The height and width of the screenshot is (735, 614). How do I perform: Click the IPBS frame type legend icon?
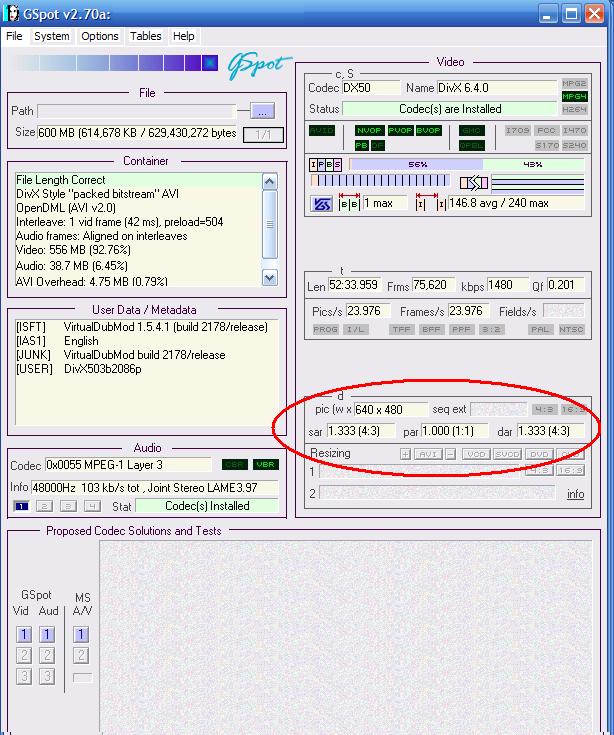(x=325, y=165)
